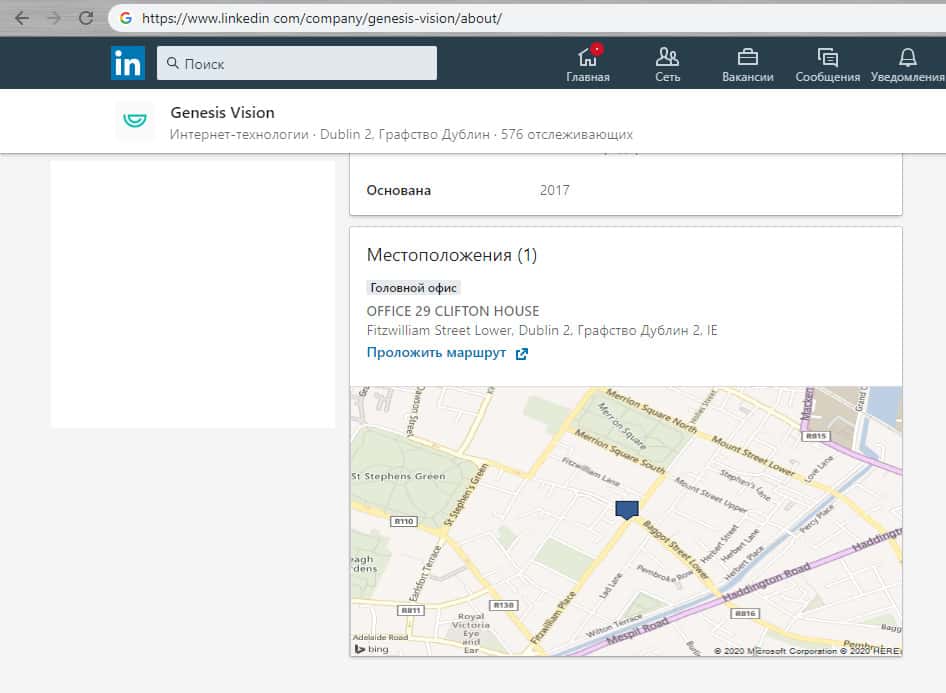Viewport: 946px width, 693px height.
Task: Click the external-link icon beside Проложить маршрут
Action: (521, 354)
